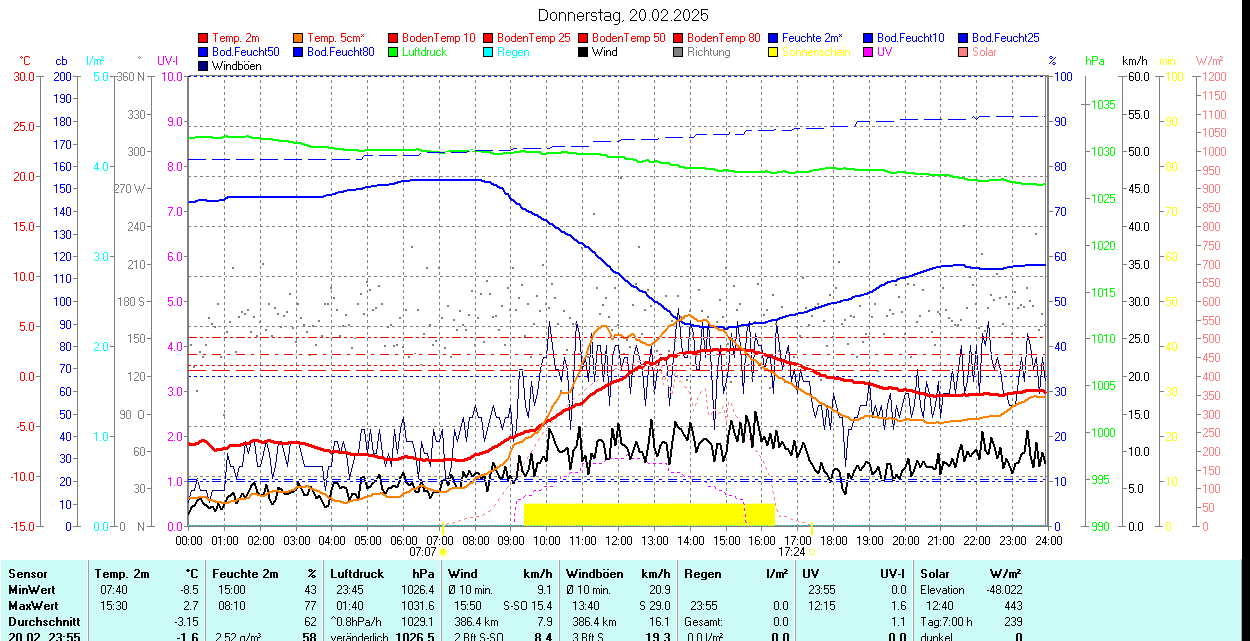The height and width of the screenshot is (641, 1250).
Task: Select the Luftdruck column header in table
Action: 355,574
